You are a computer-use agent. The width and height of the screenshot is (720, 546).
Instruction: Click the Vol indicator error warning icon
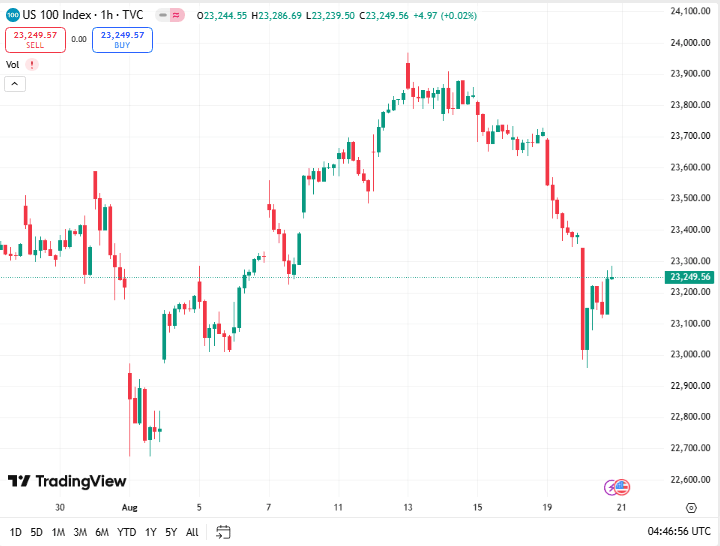(32, 65)
